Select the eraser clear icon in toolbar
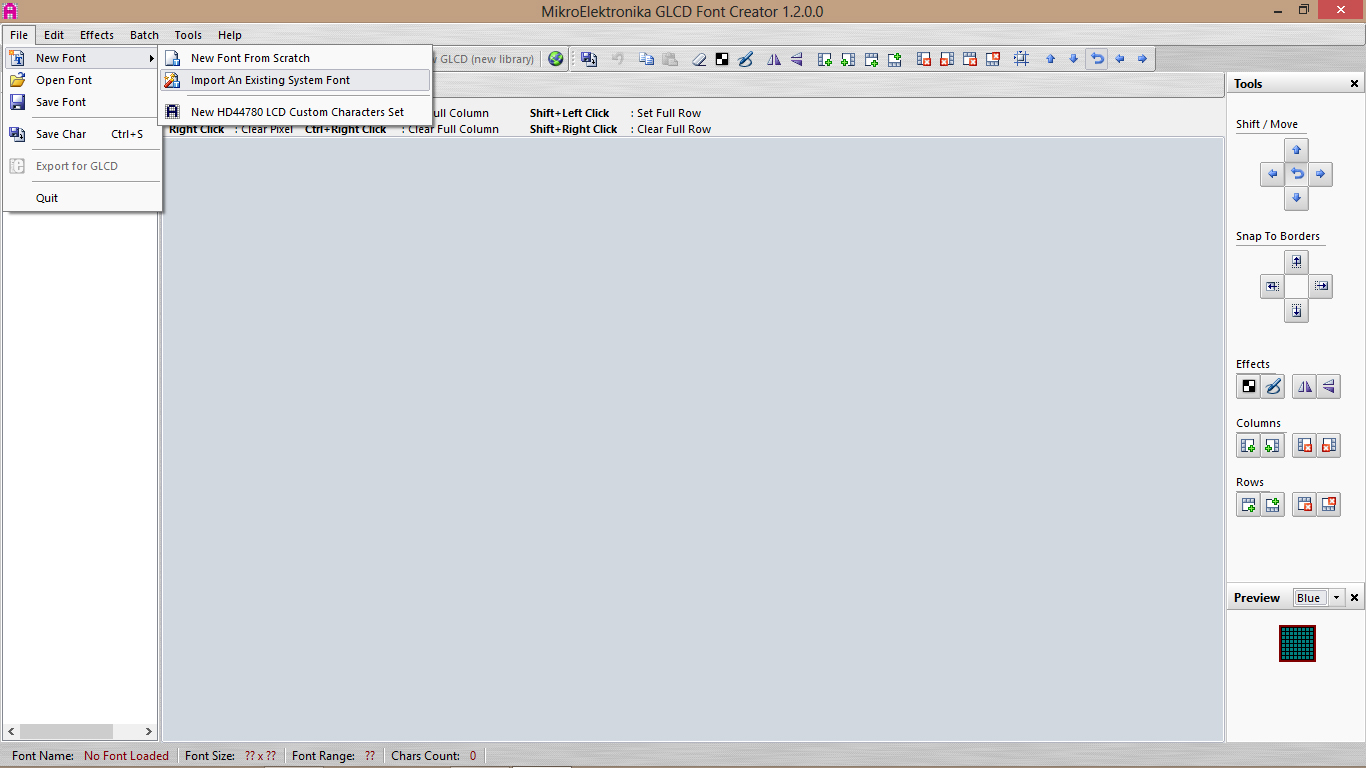1366x768 pixels. 699,59
